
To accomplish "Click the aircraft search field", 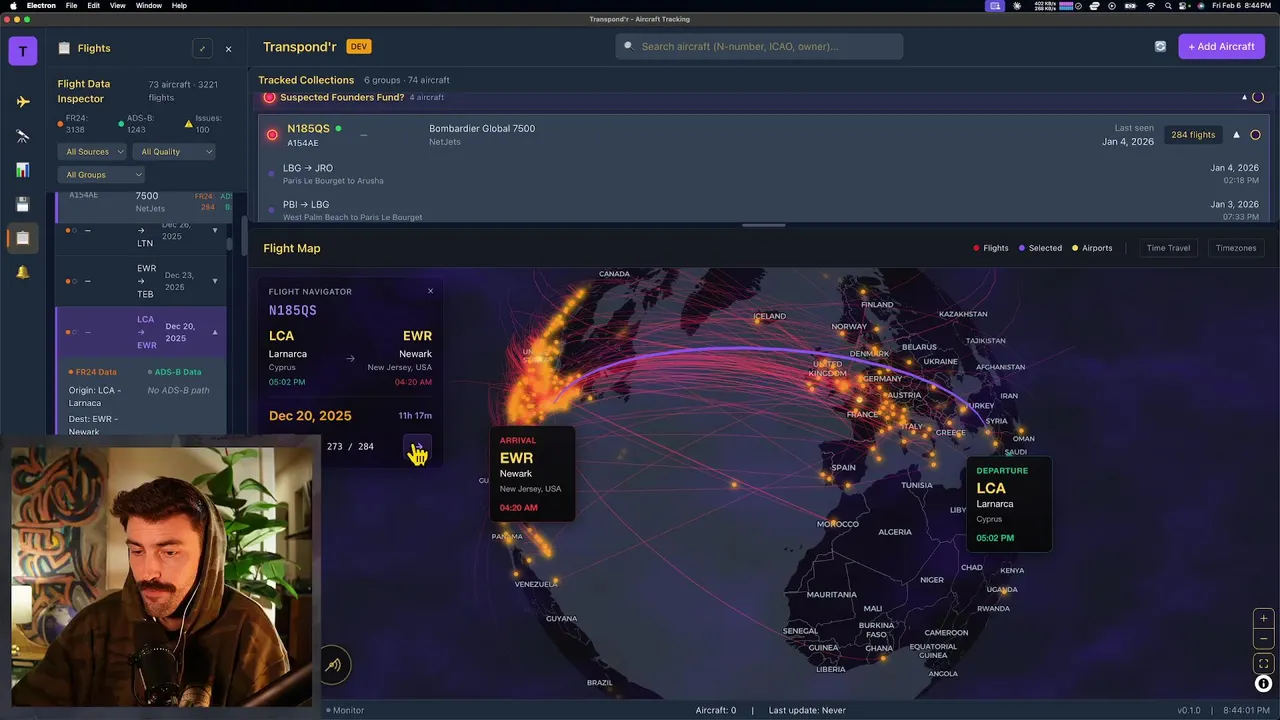I will [x=760, y=46].
